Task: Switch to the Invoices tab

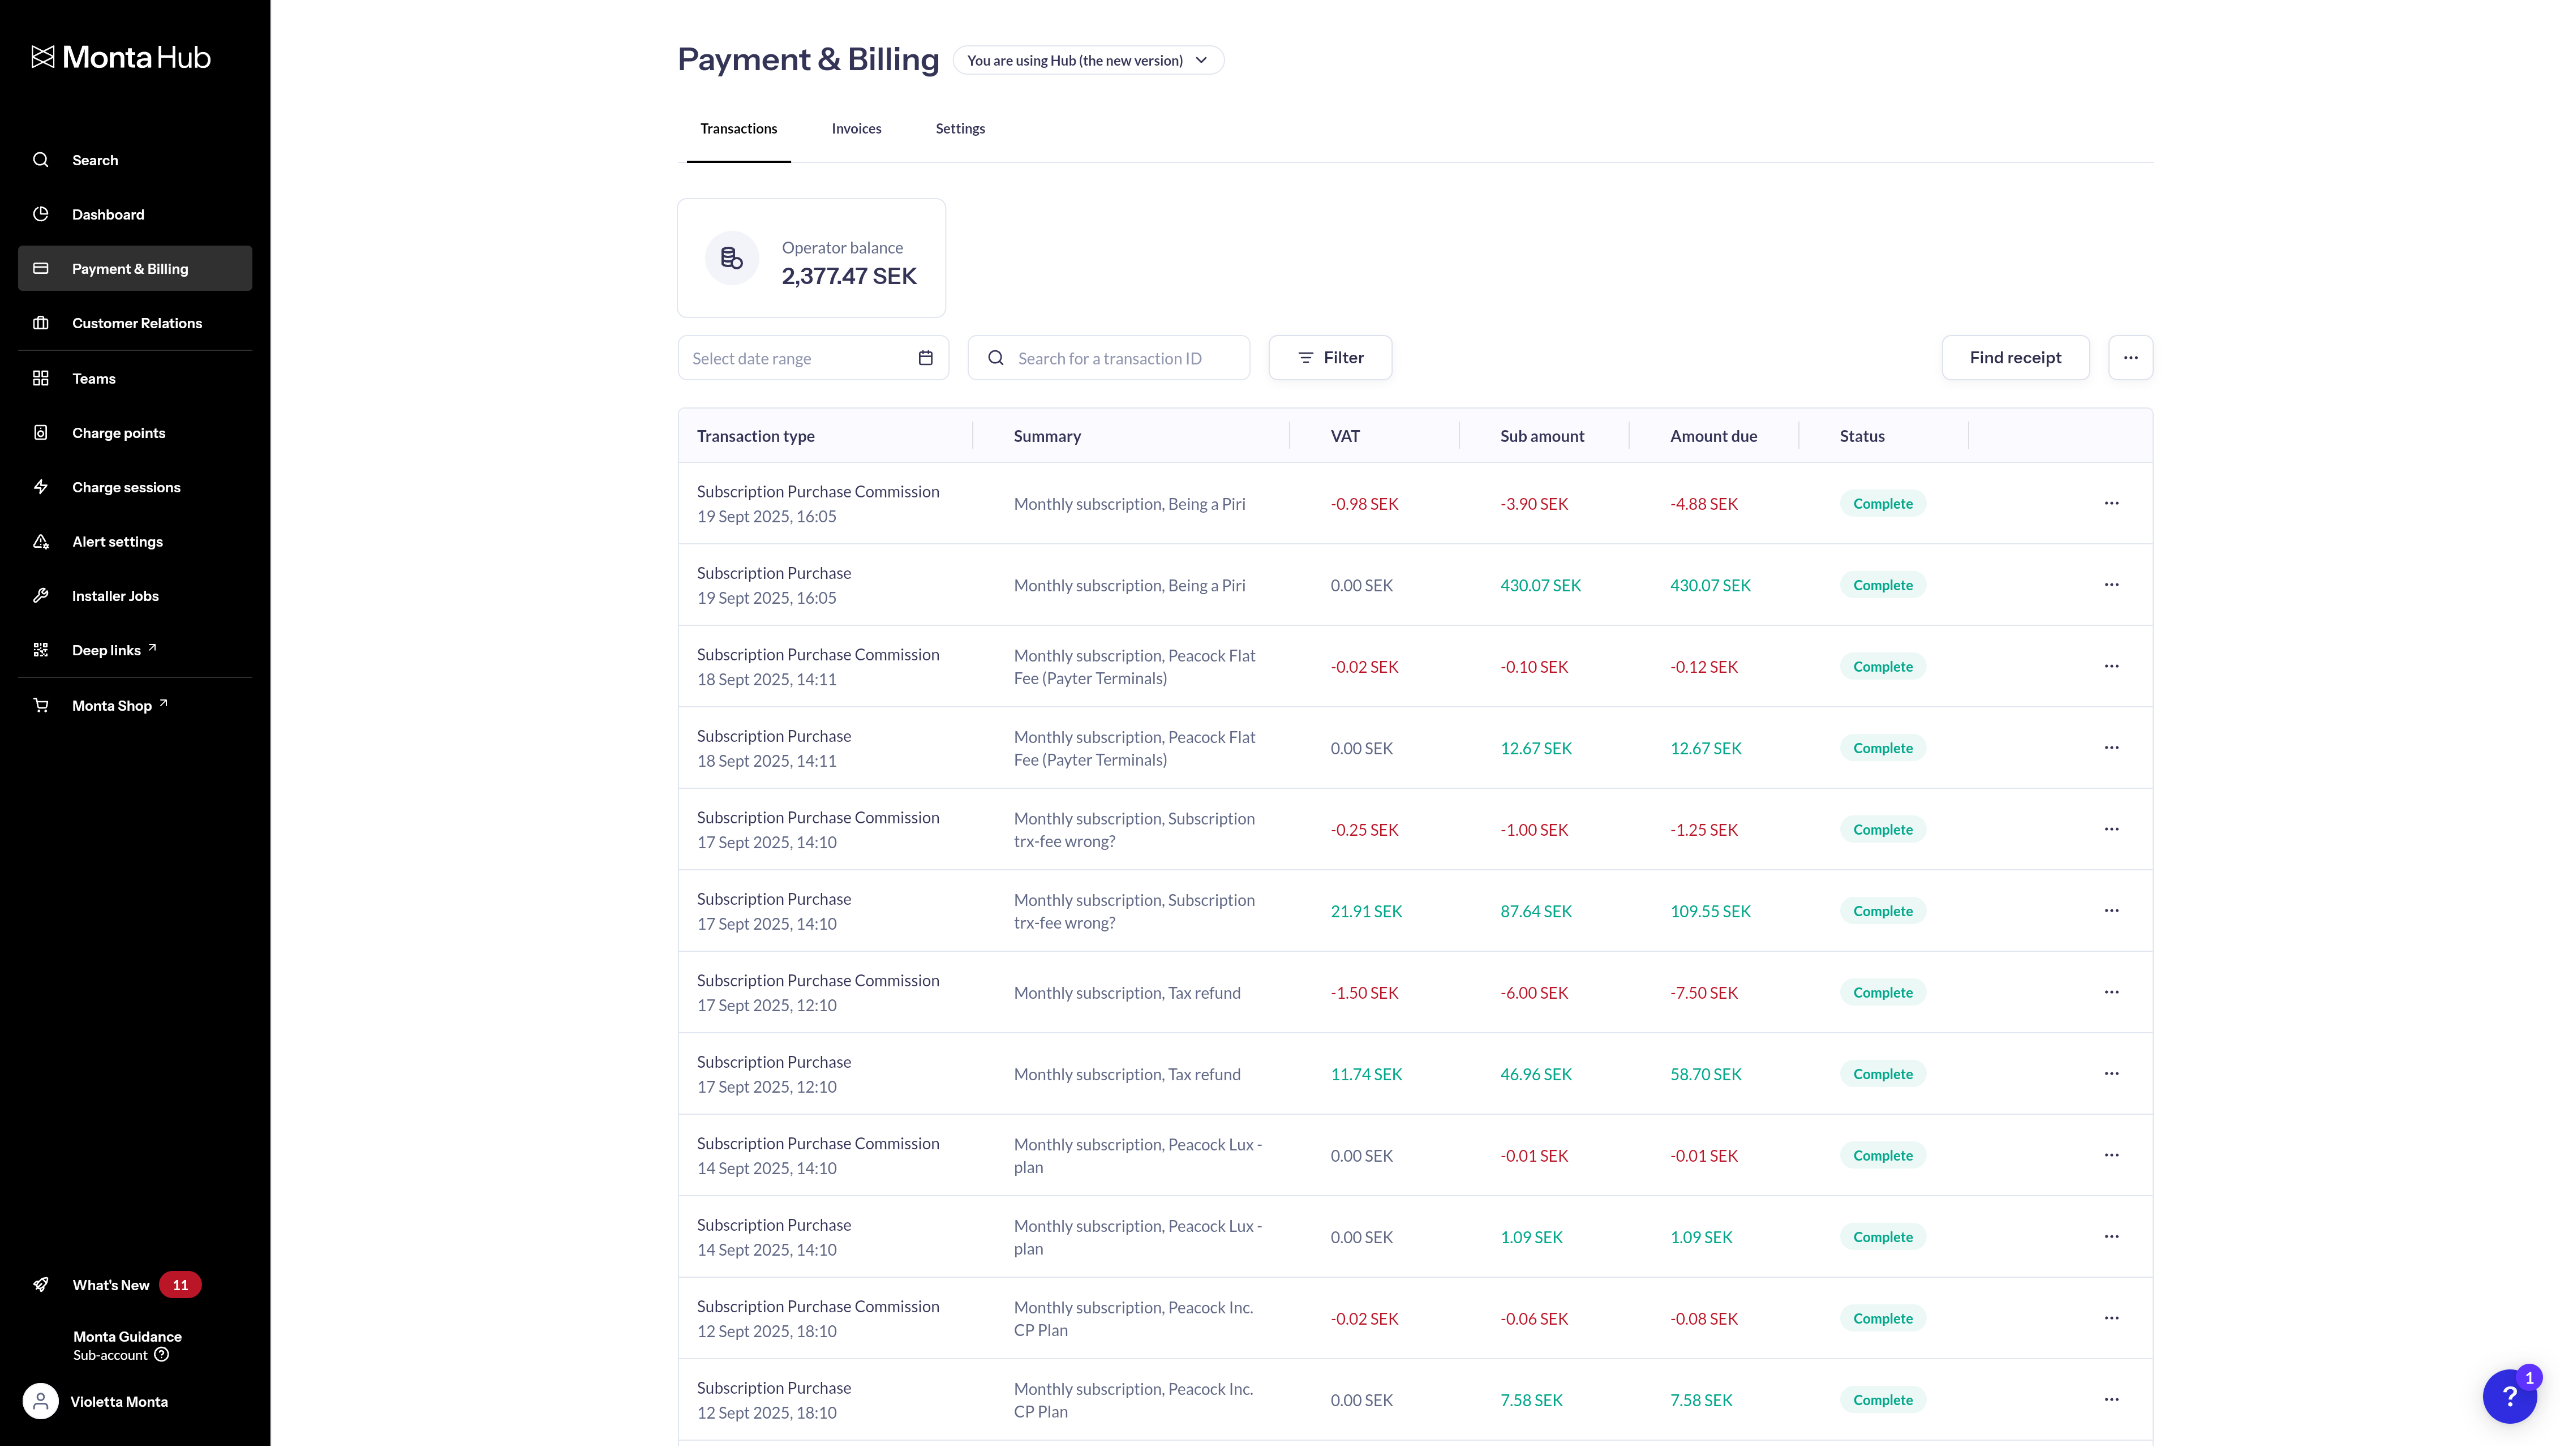Action: [856, 129]
